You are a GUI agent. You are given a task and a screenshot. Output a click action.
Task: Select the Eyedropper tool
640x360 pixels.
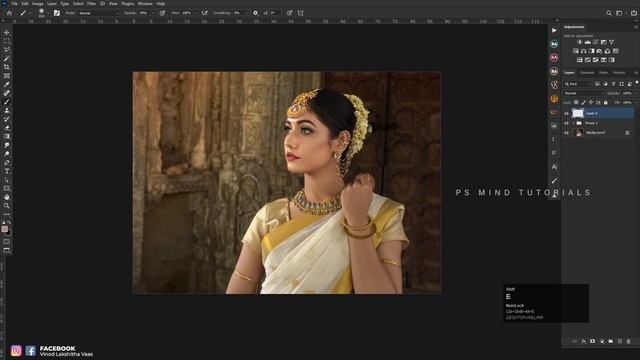(x=7, y=84)
